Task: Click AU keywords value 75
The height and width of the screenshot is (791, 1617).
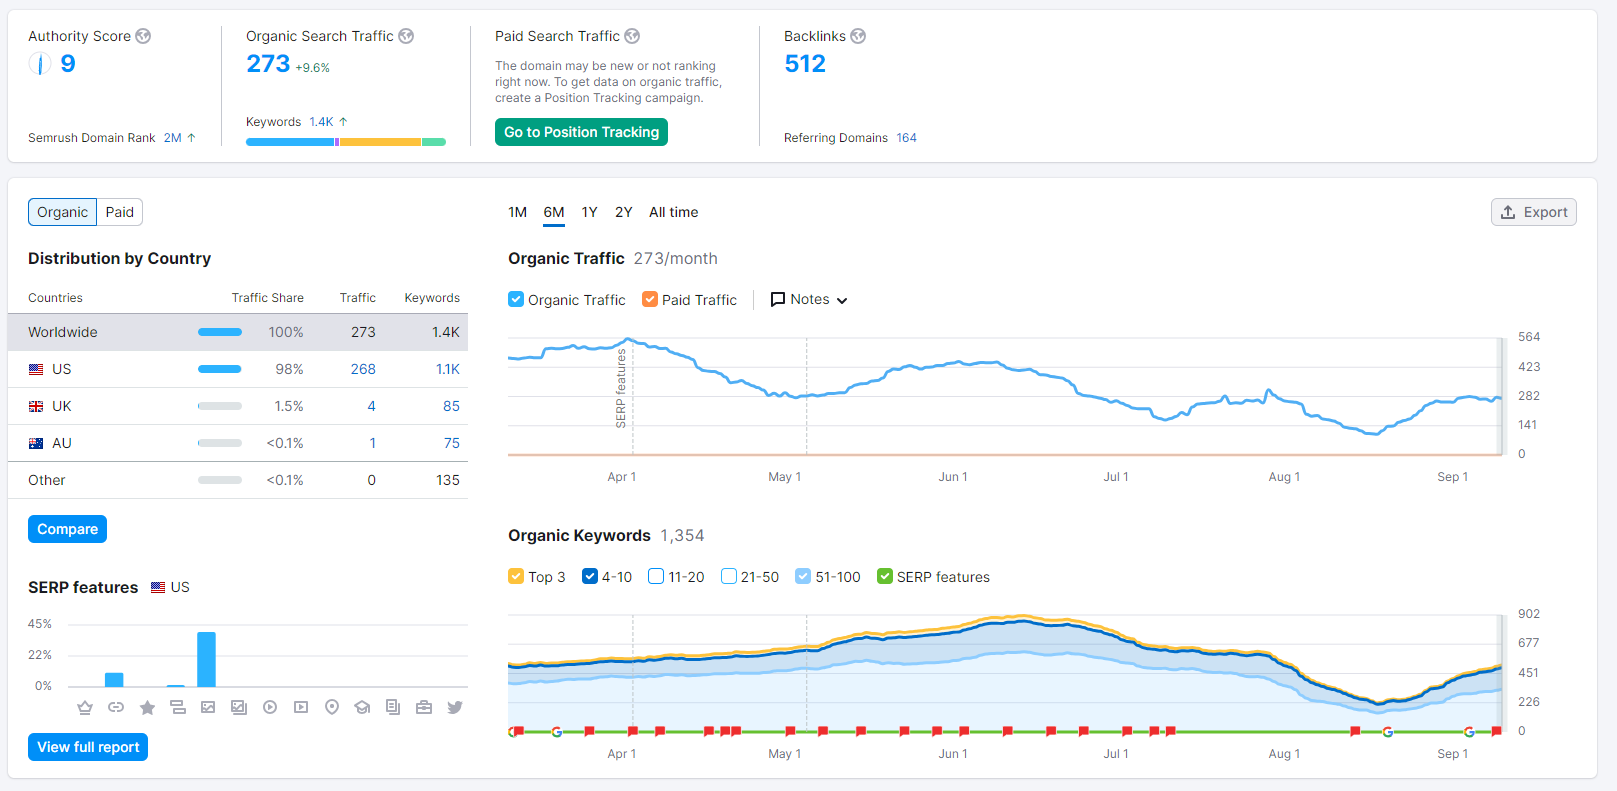Action: (x=452, y=443)
